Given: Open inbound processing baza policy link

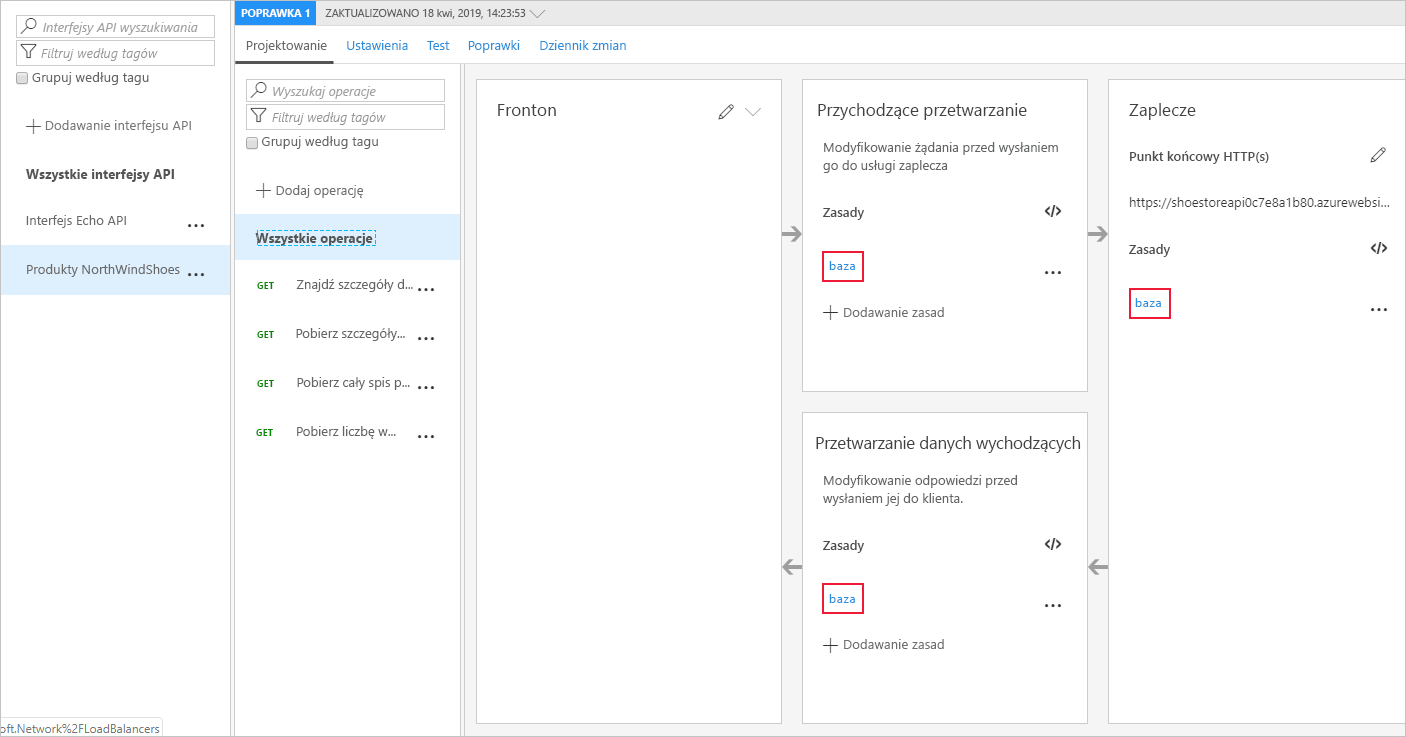Looking at the screenshot, I should (x=842, y=266).
